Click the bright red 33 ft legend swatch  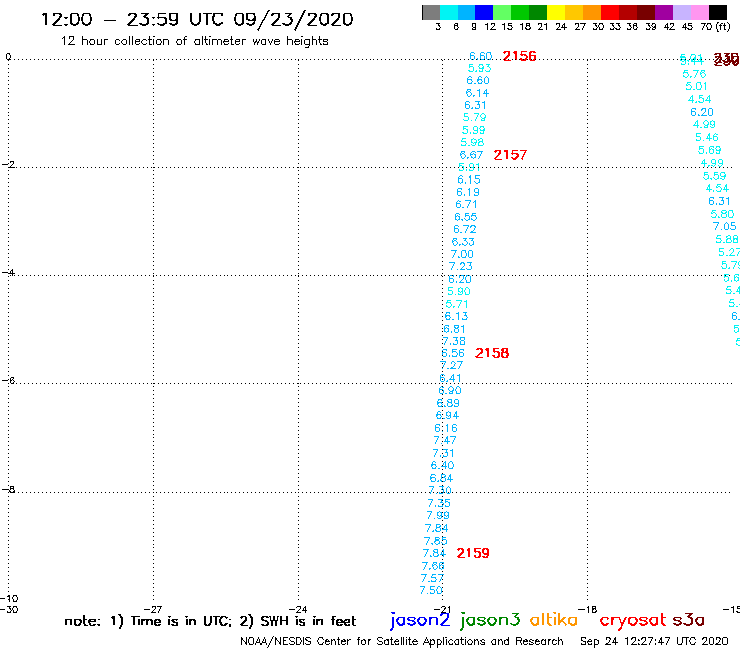(x=610, y=12)
